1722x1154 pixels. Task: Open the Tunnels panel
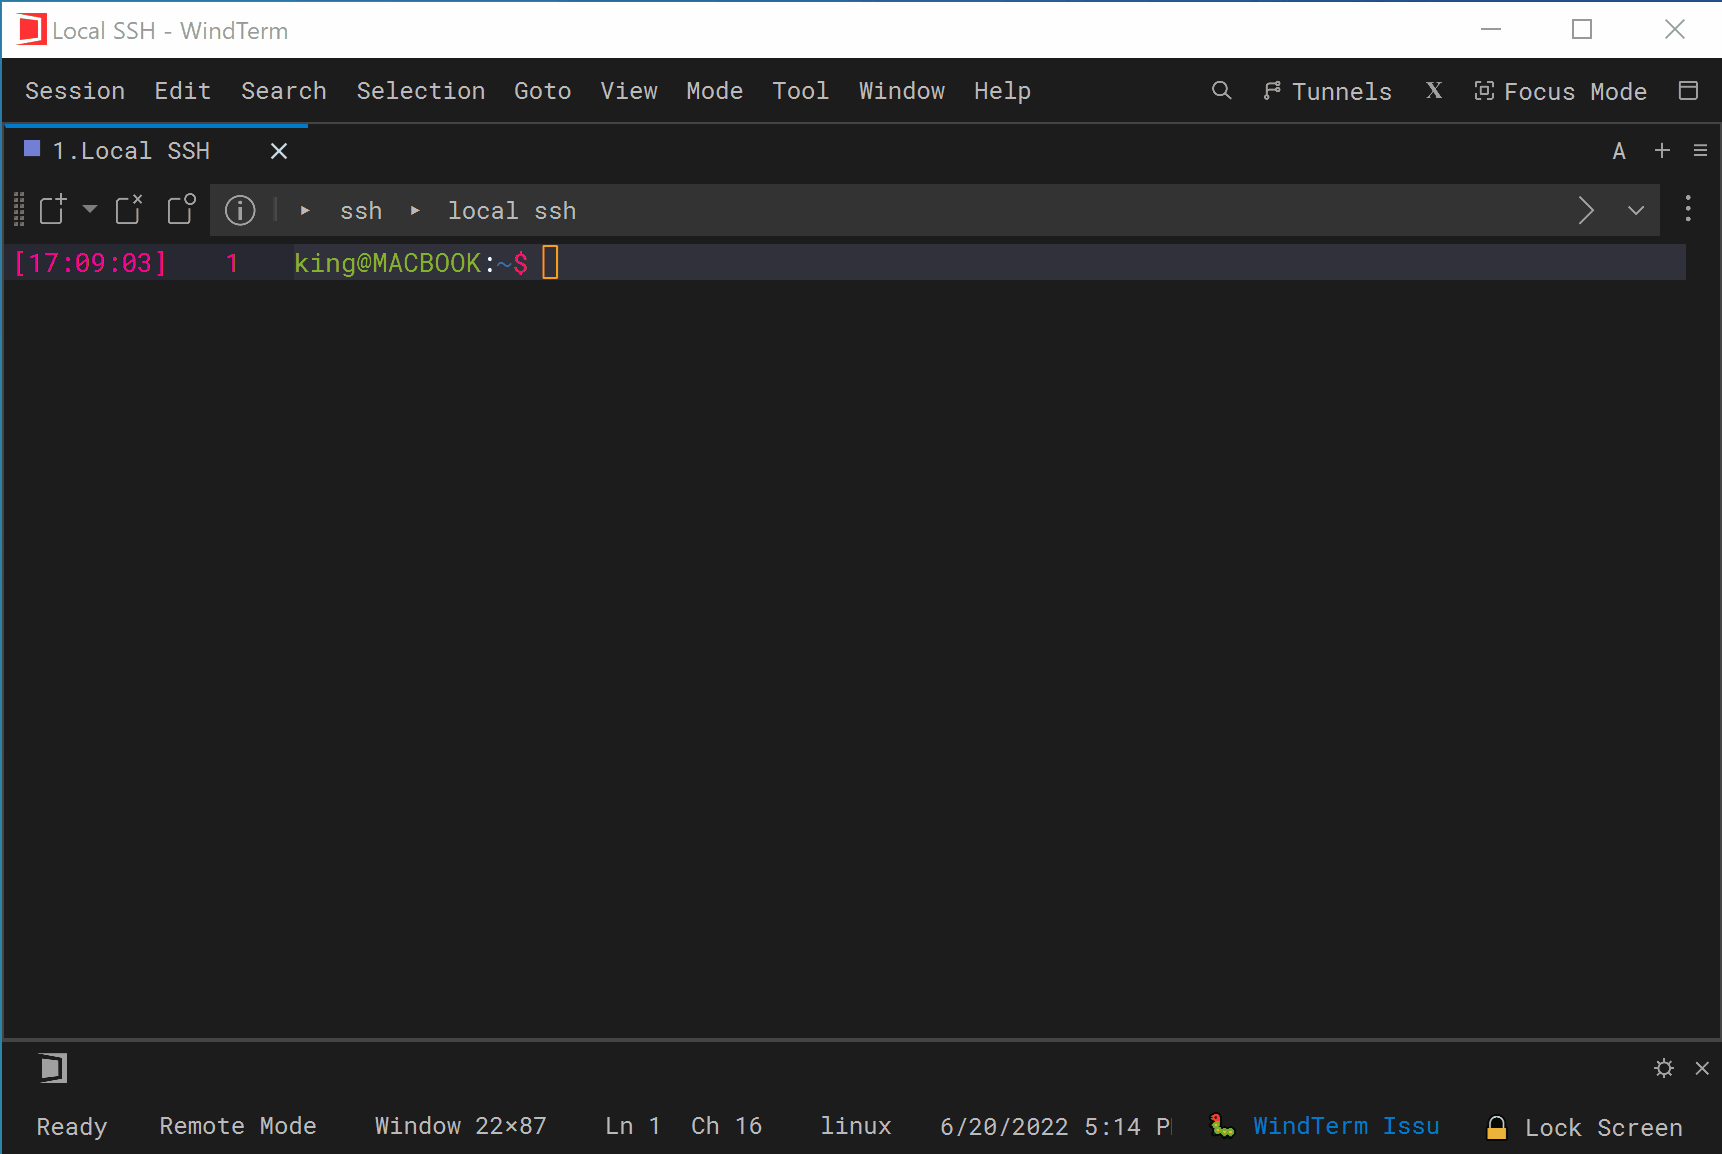pyautogui.click(x=1327, y=91)
